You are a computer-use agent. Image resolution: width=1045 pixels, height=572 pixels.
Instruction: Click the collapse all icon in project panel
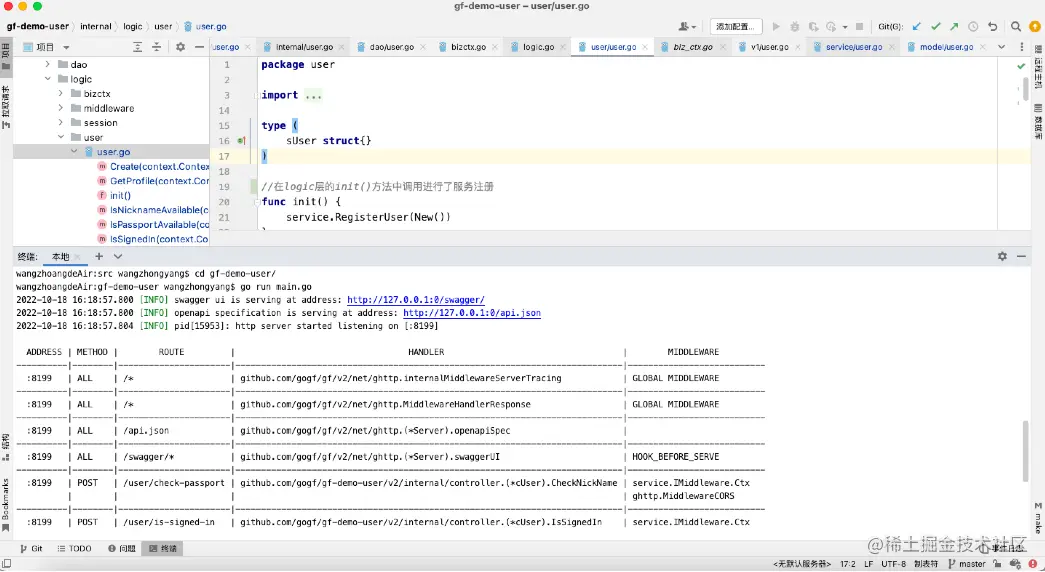(x=157, y=47)
